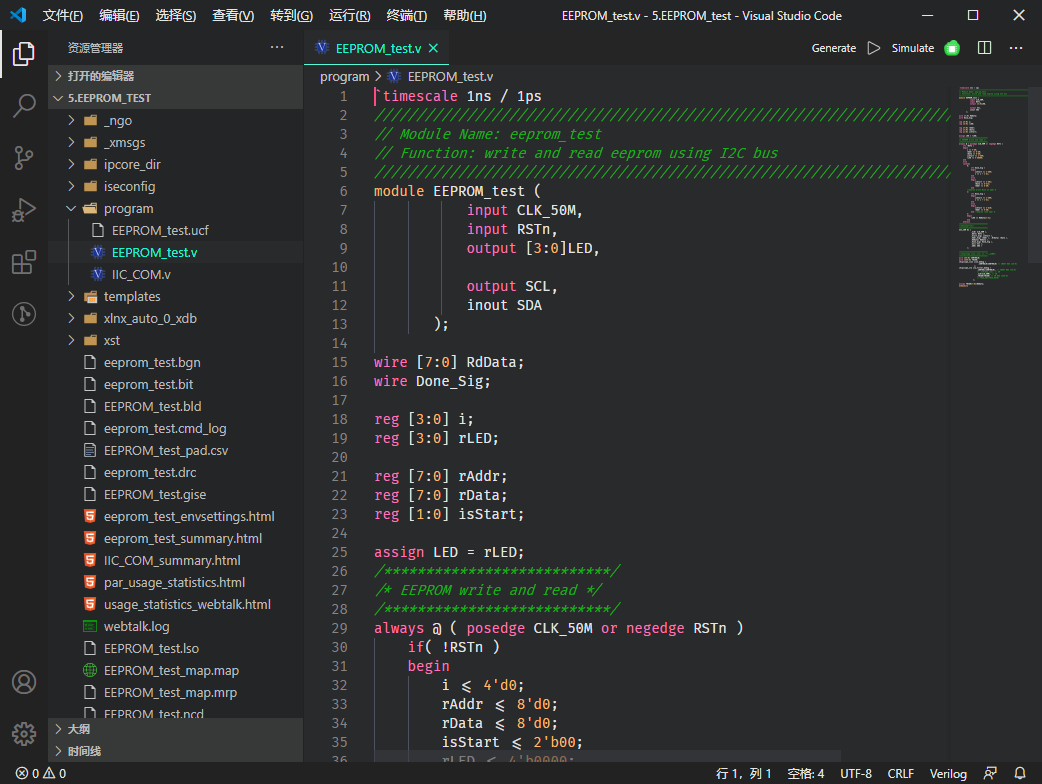Viewport: 1042px width, 784px height.
Task: Open the Run and Debug panel
Action: (24, 210)
